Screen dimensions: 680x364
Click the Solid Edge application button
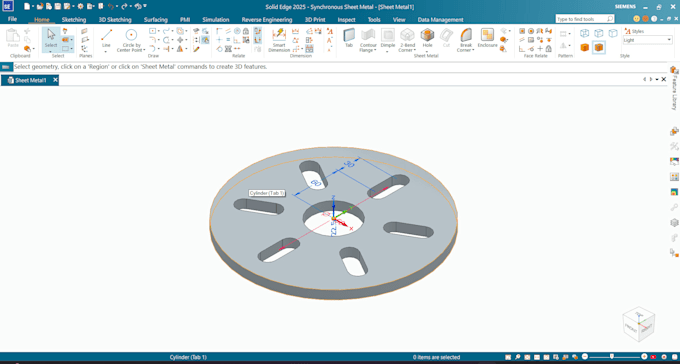7,6
